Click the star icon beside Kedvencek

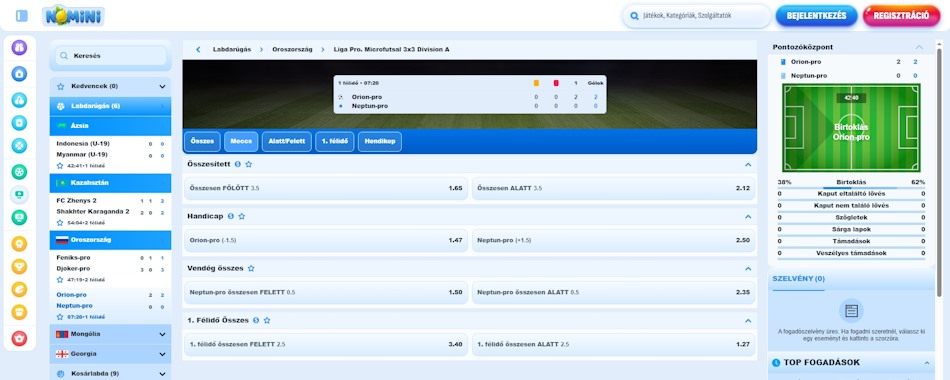pyautogui.click(x=61, y=87)
